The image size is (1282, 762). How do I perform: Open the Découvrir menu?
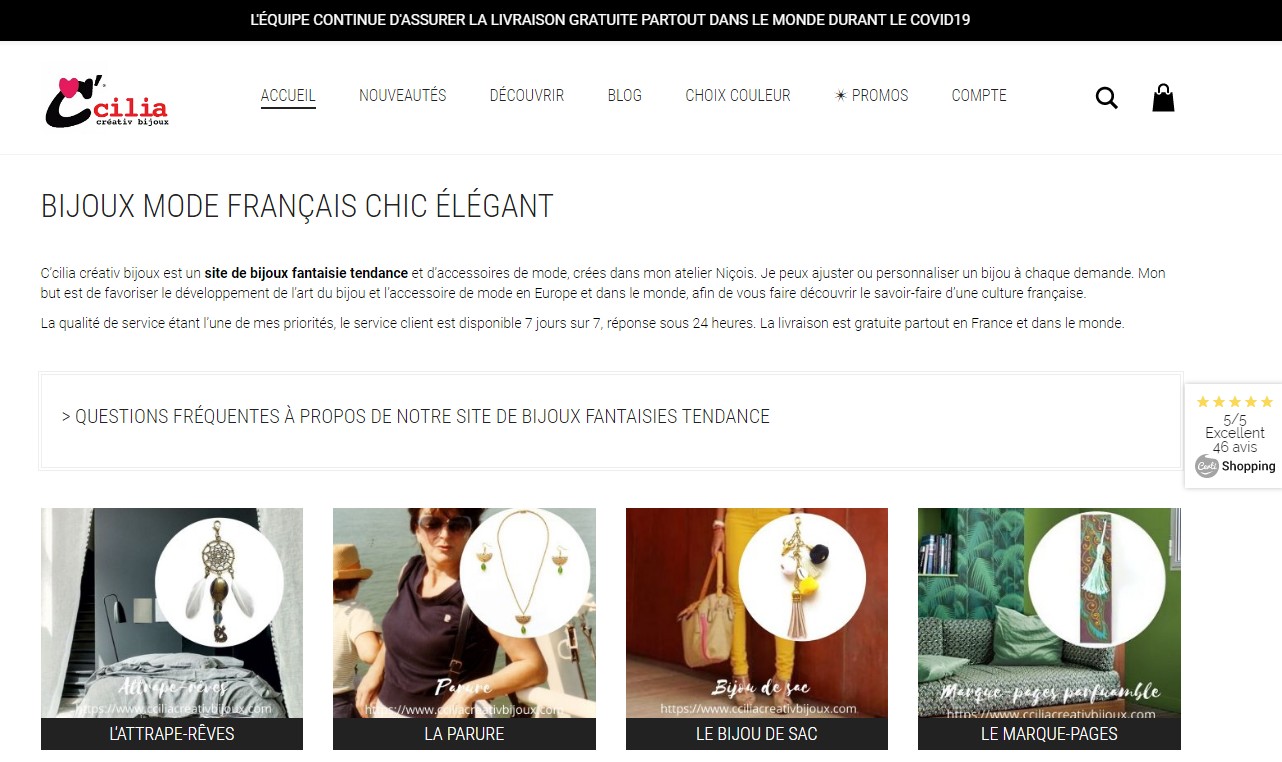pos(527,96)
